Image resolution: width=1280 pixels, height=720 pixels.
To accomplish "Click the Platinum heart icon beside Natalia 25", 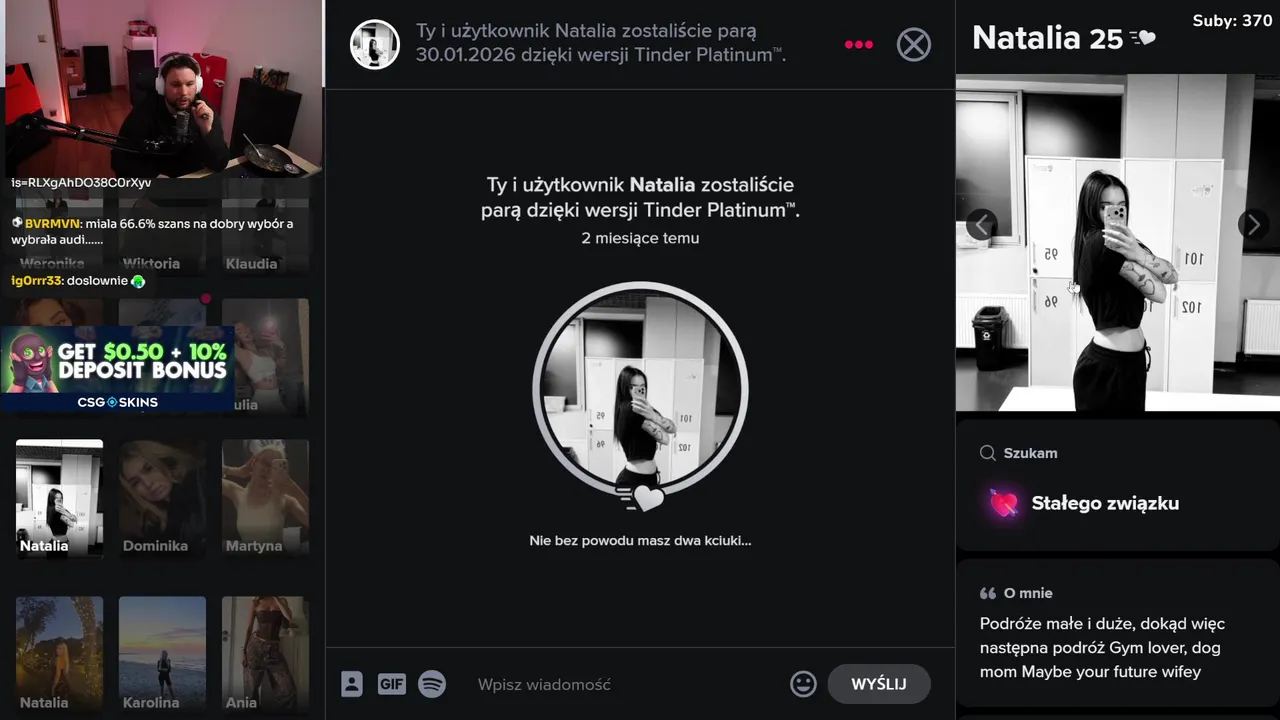I will 1143,38.
